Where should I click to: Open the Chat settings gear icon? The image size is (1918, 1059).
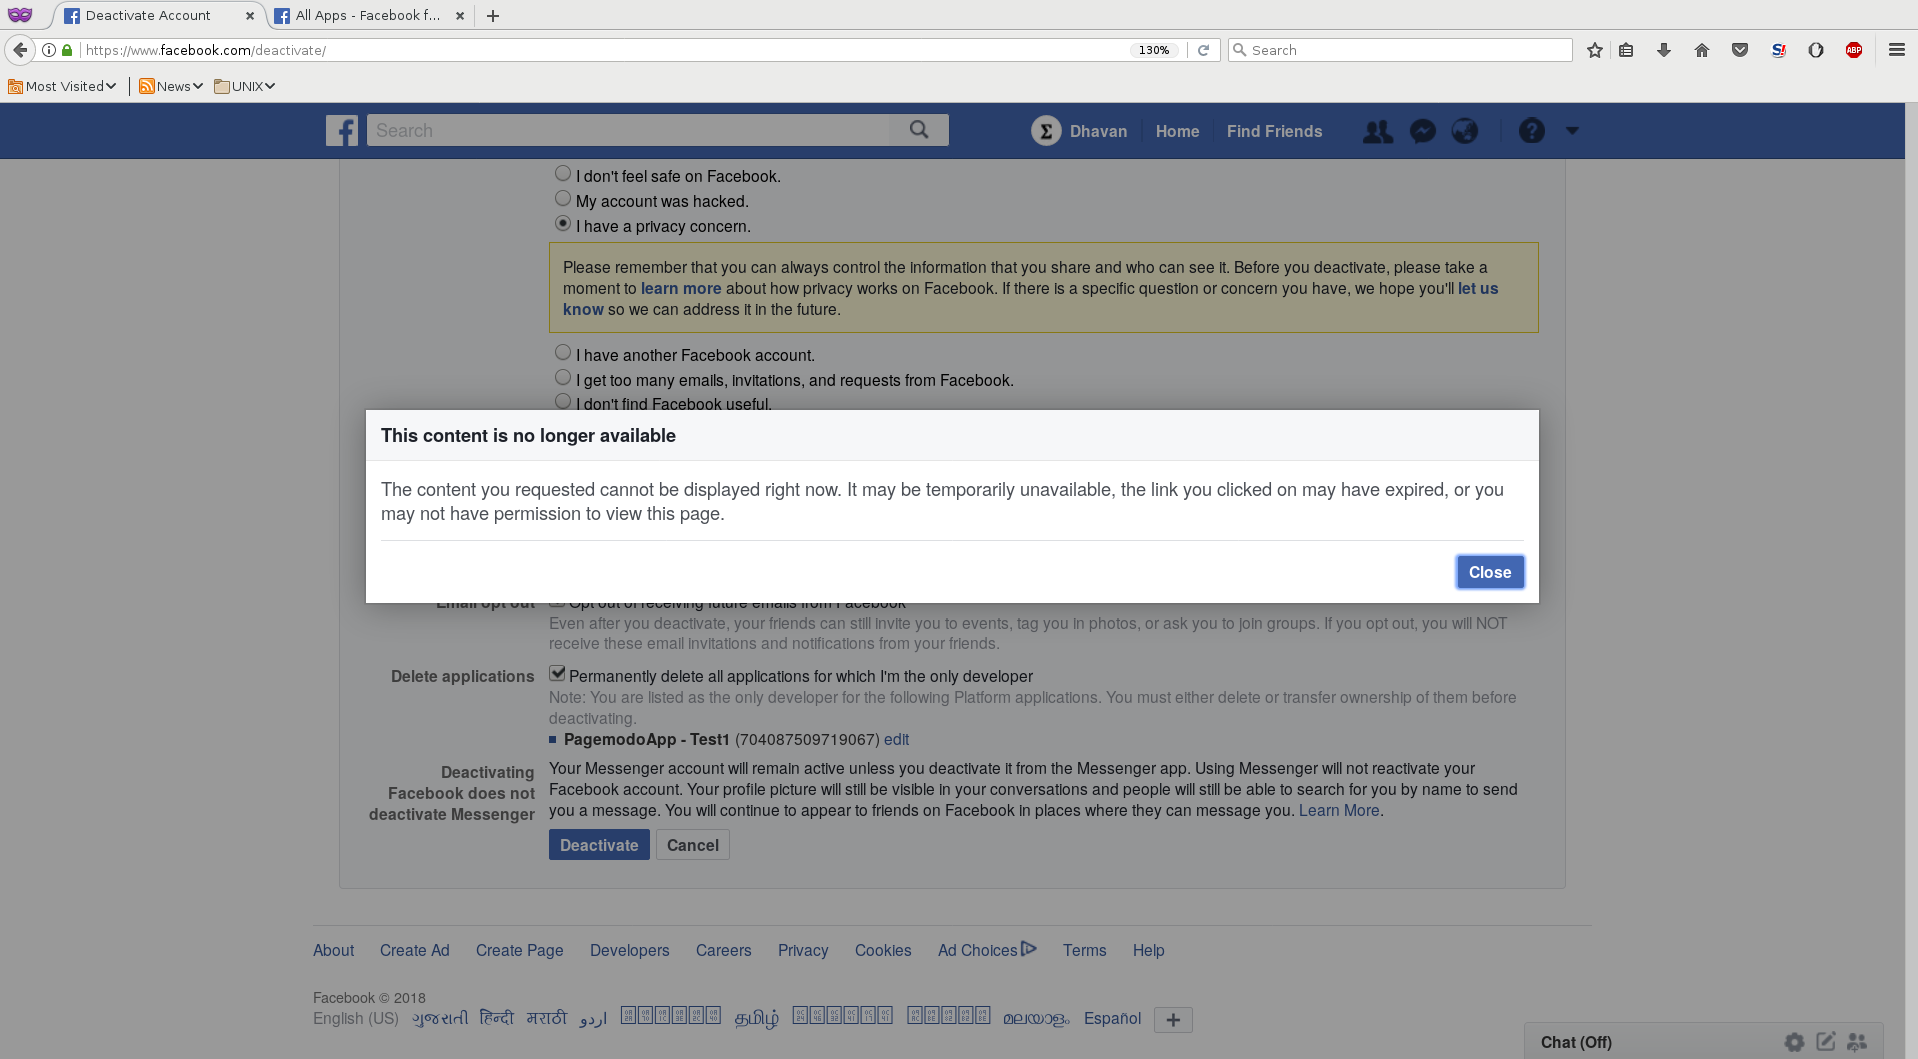click(x=1795, y=1042)
